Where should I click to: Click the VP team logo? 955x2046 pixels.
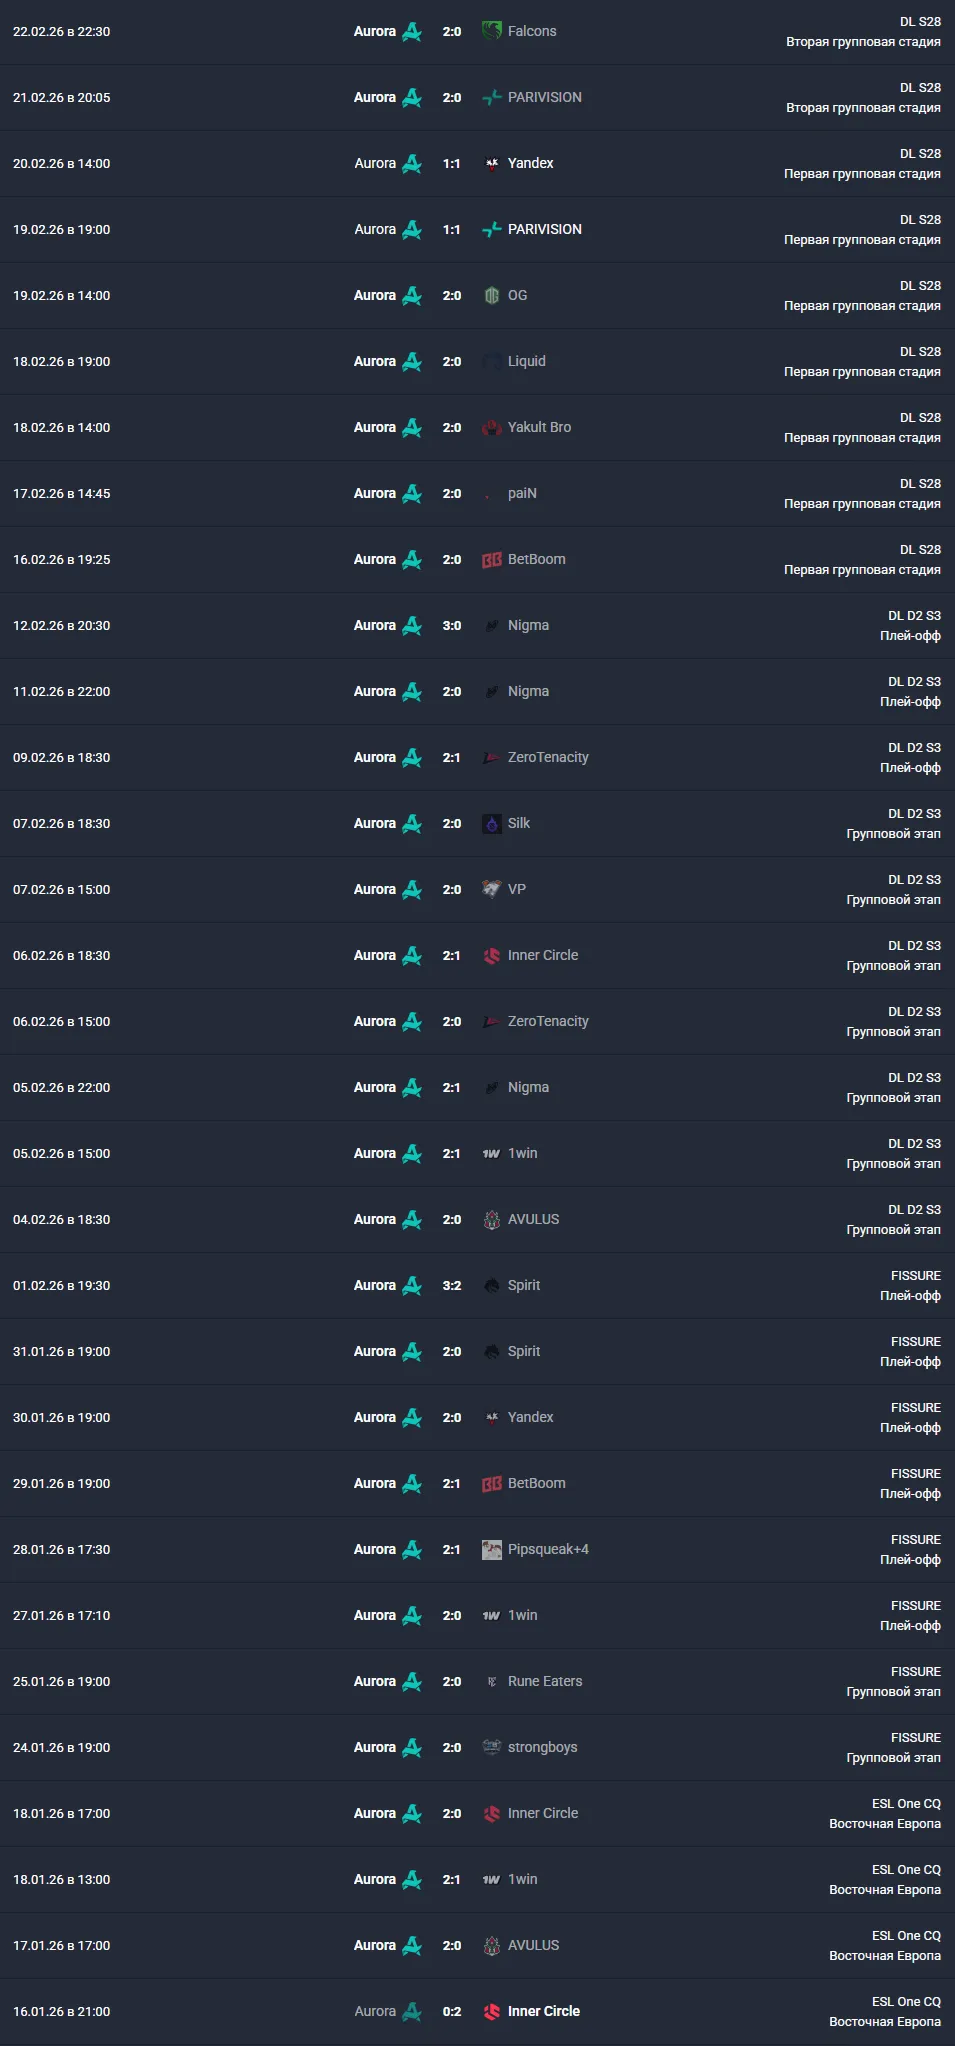(491, 889)
